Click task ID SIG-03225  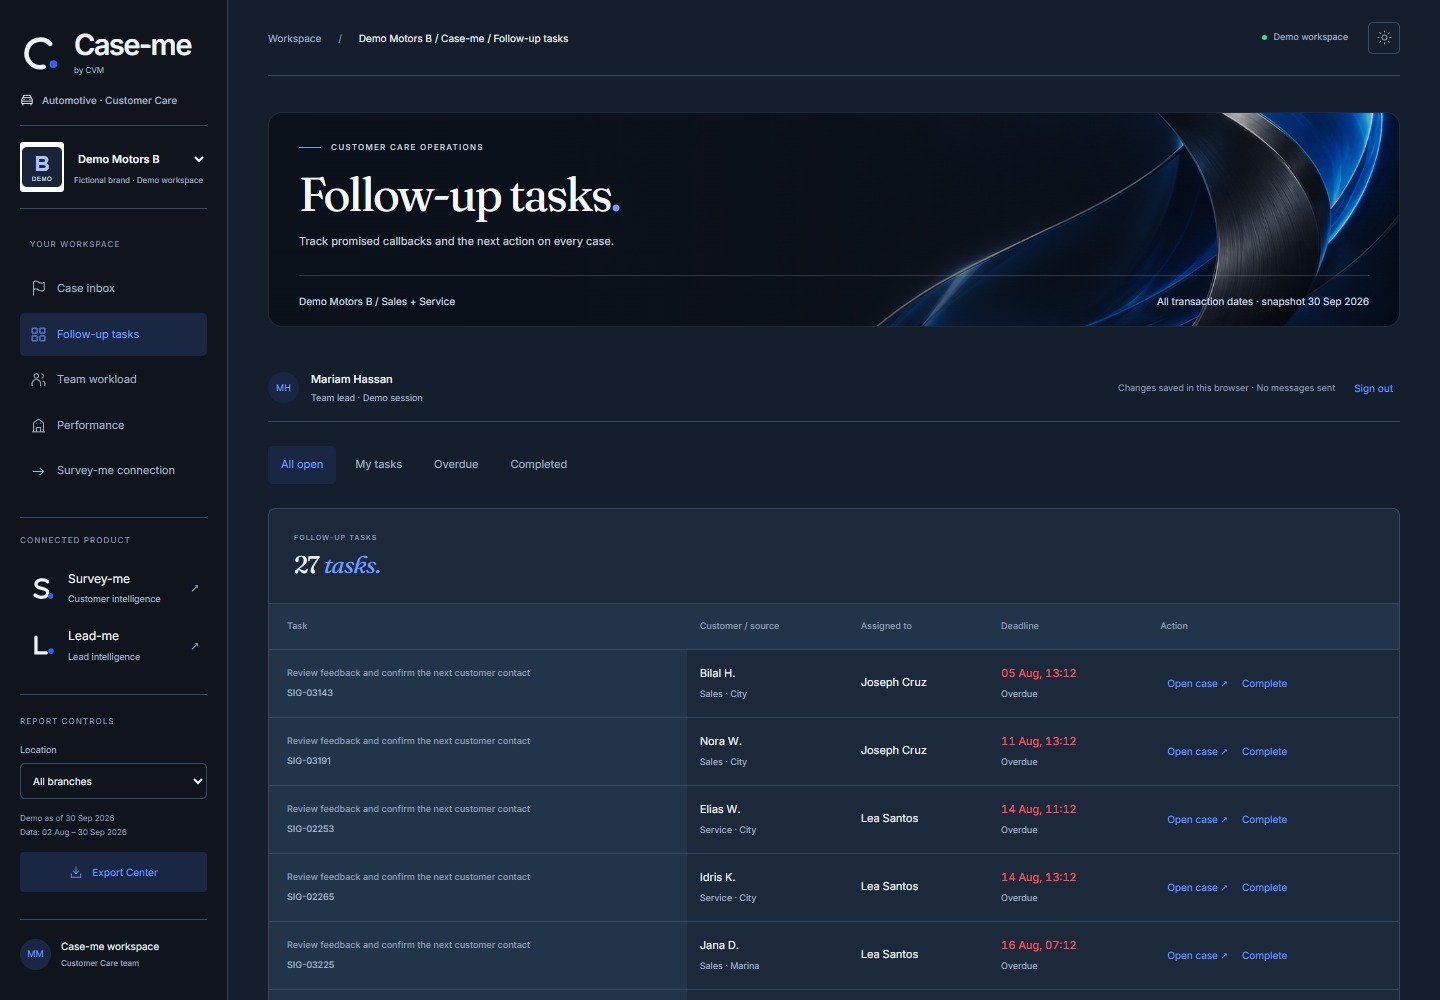click(x=310, y=965)
